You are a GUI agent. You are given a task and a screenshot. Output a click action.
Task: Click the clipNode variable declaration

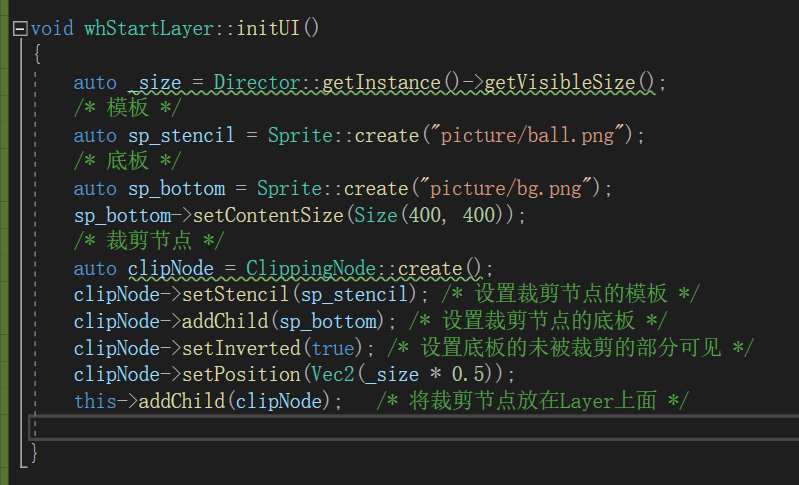click(x=171, y=268)
